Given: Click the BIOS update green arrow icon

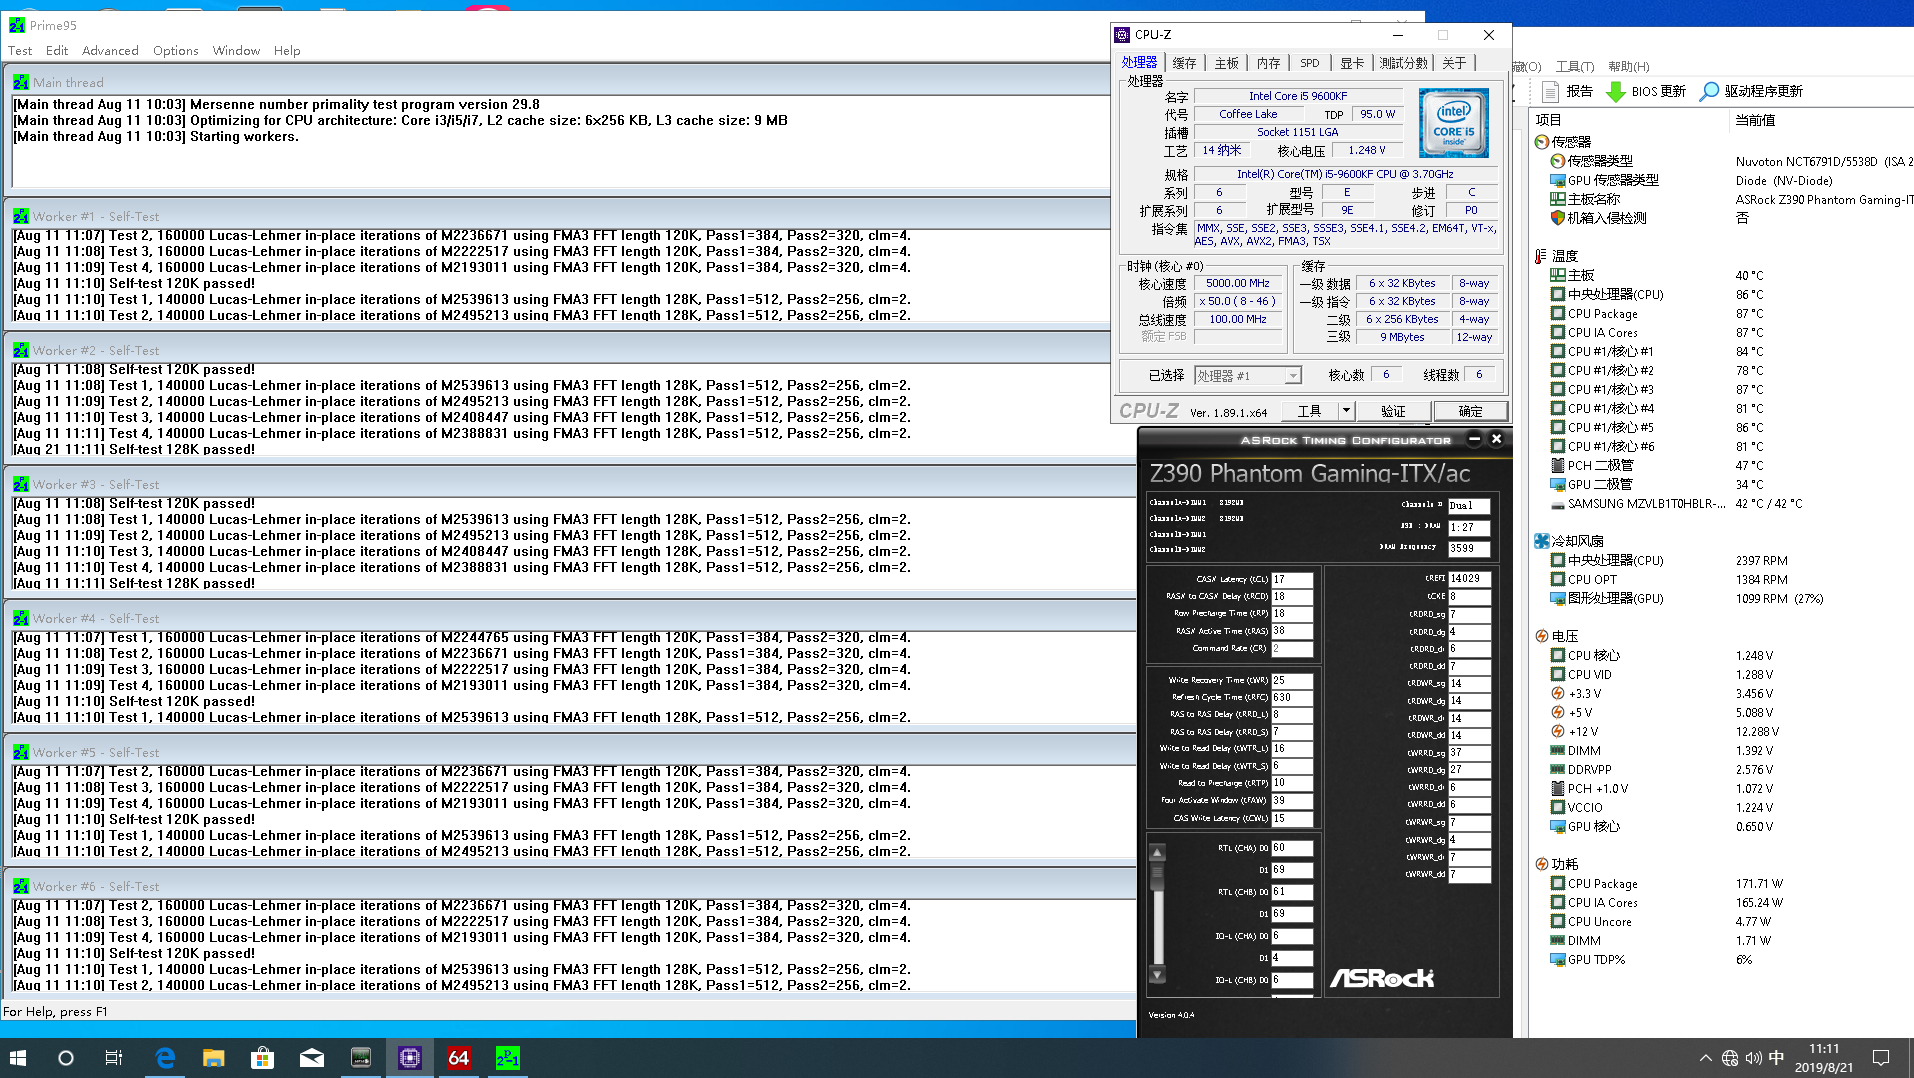Looking at the screenshot, I should (1615, 91).
